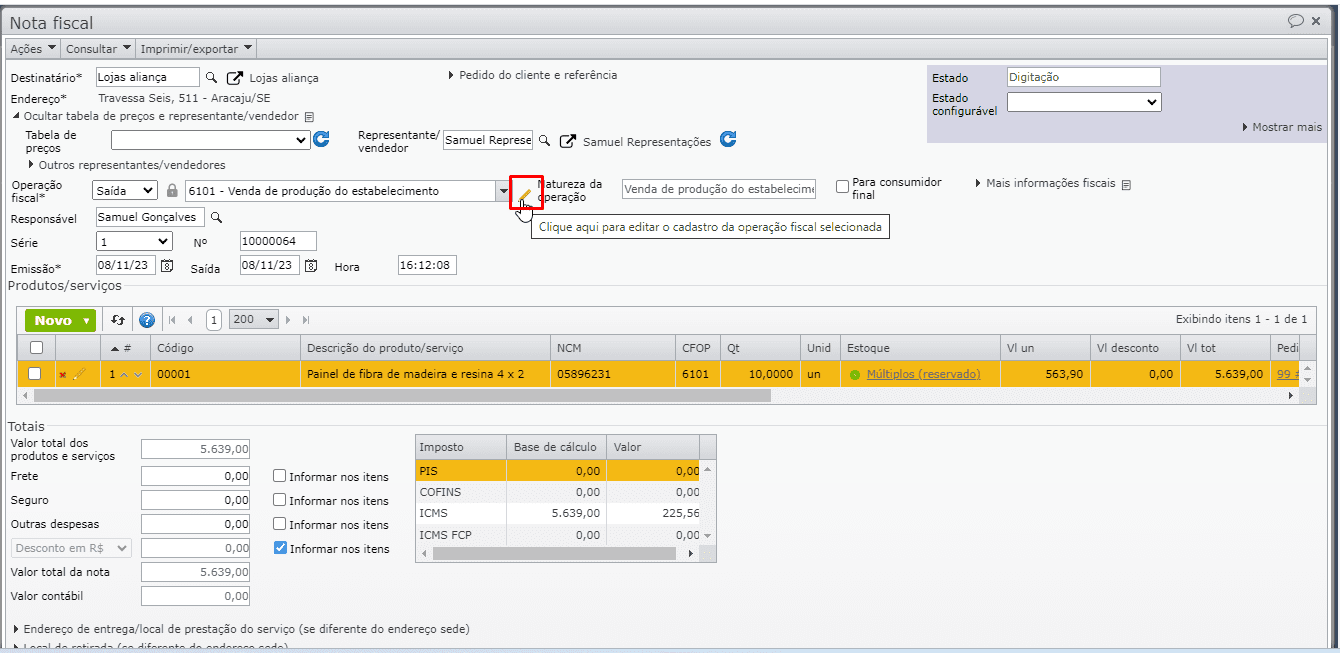Select the ICMS row in tax table
1340x653 pixels.
[x=558, y=513]
